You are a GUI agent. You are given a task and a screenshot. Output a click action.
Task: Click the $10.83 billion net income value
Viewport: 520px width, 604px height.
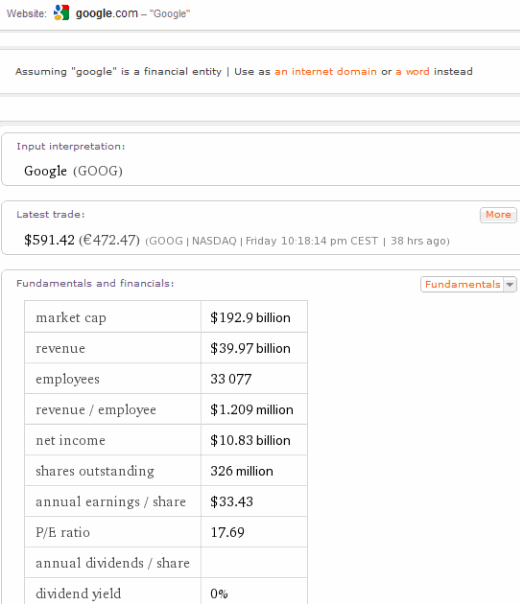tap(250, 441)
